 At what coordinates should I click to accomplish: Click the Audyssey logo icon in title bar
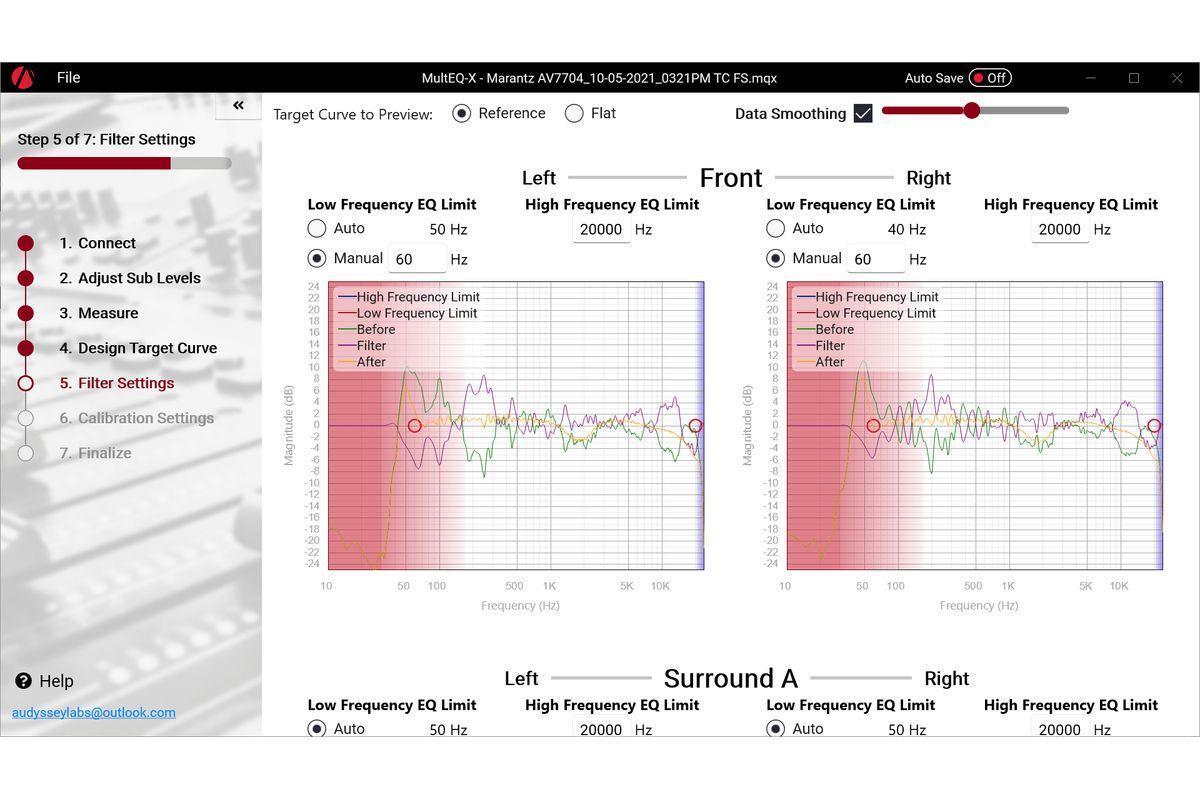pos(23,78)
